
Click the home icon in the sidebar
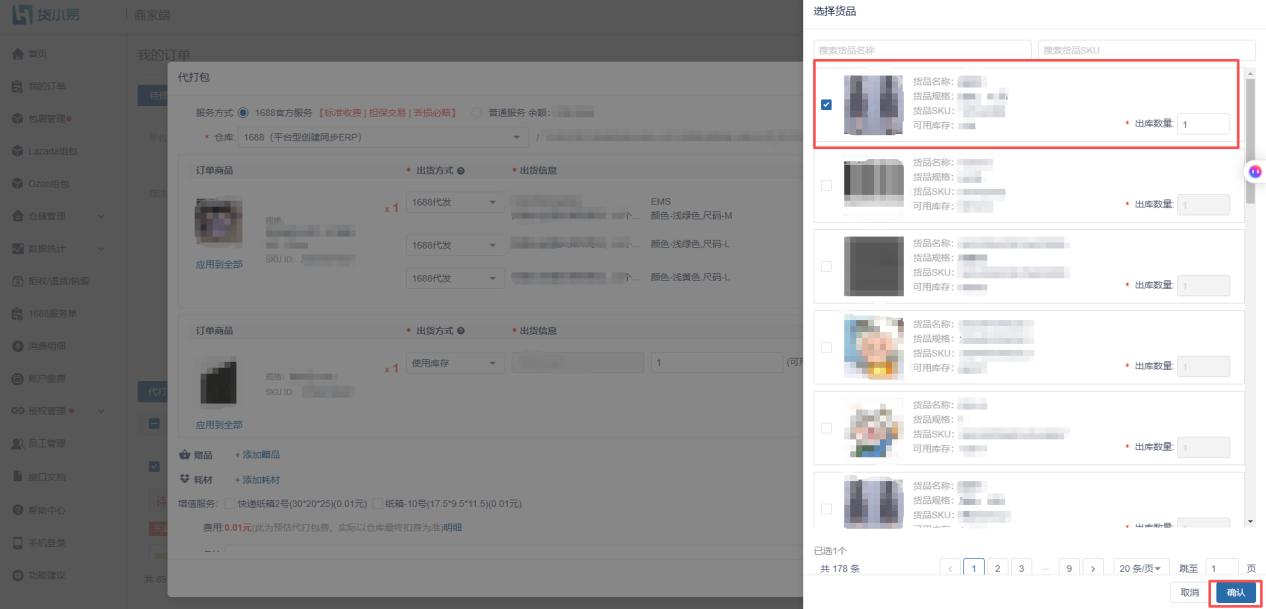(17, 53)
